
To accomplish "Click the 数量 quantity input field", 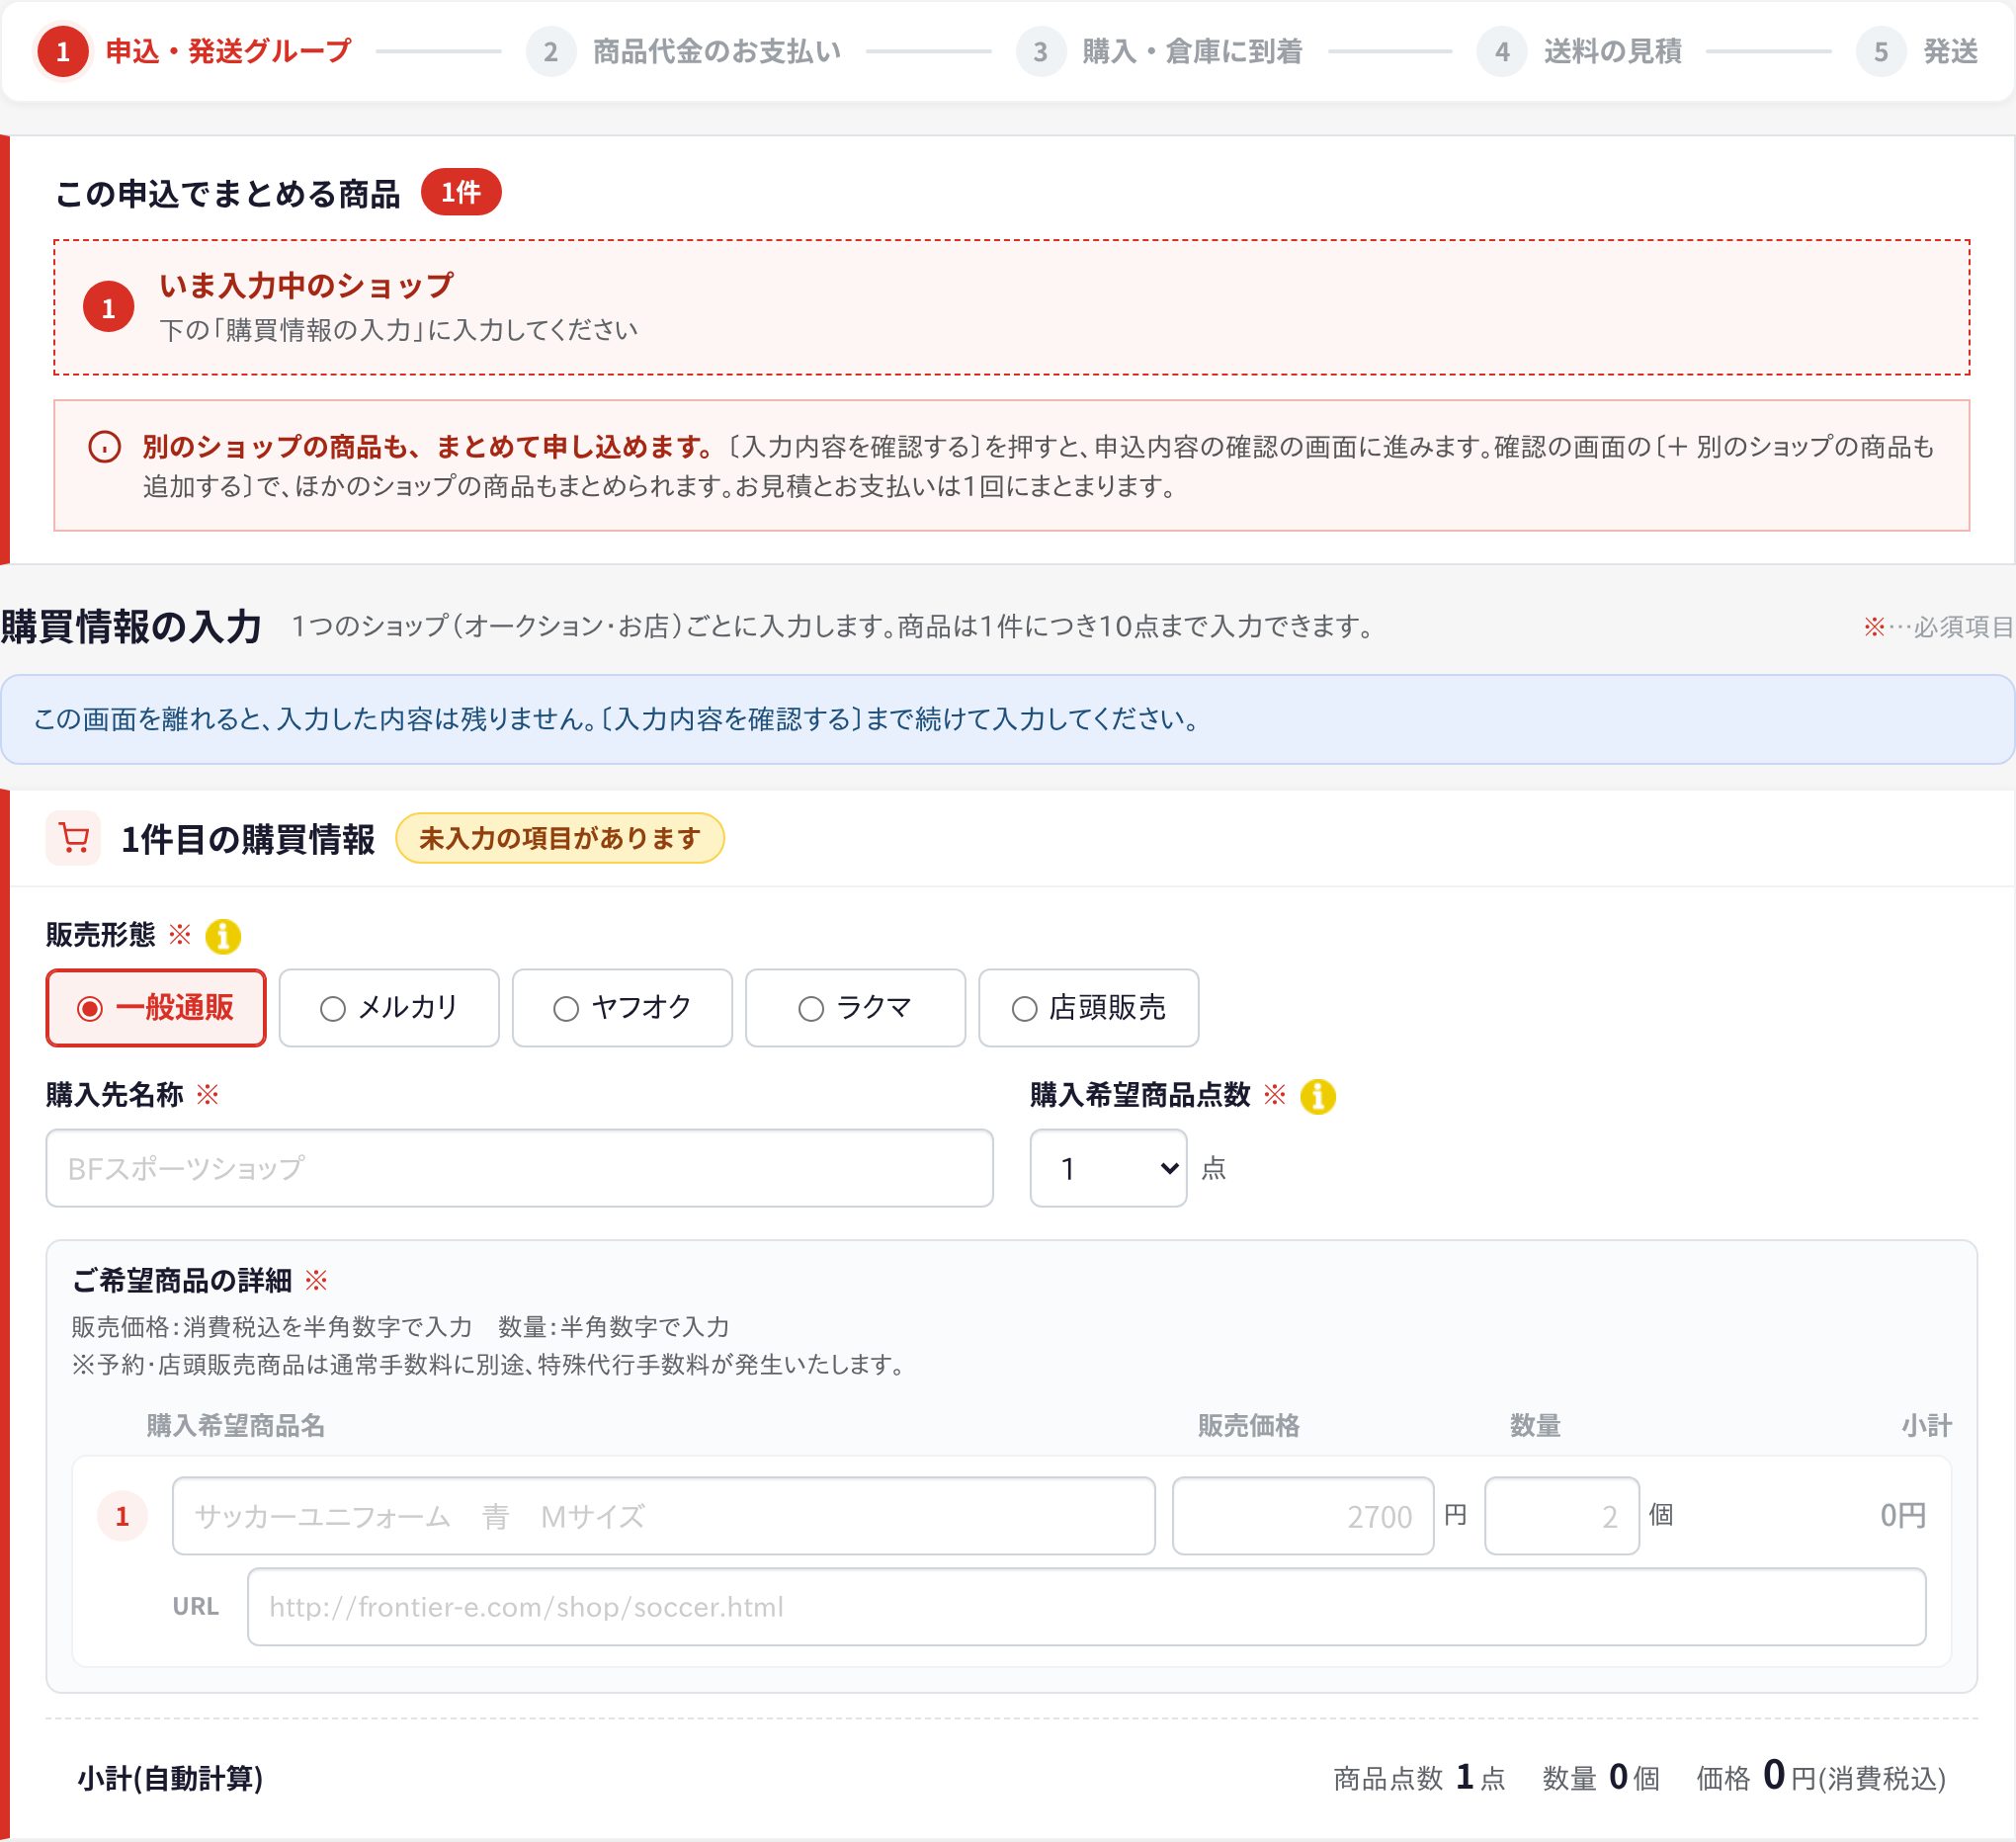I will tap(1561, 1515).
